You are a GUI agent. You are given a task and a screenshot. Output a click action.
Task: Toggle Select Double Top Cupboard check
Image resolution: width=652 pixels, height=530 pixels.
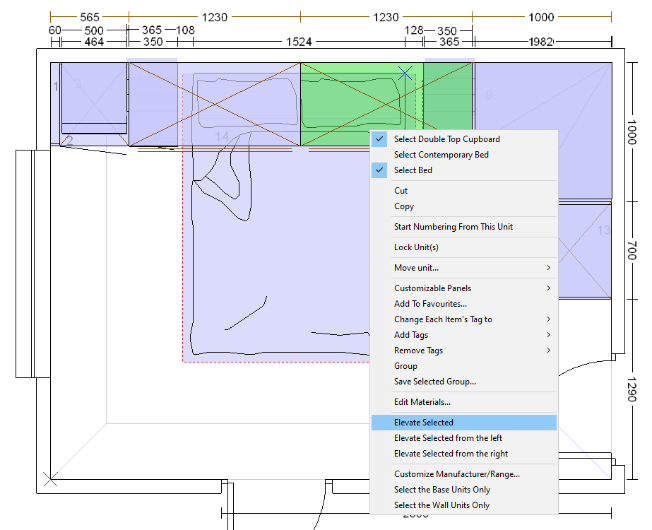click(x=464, y=139)
